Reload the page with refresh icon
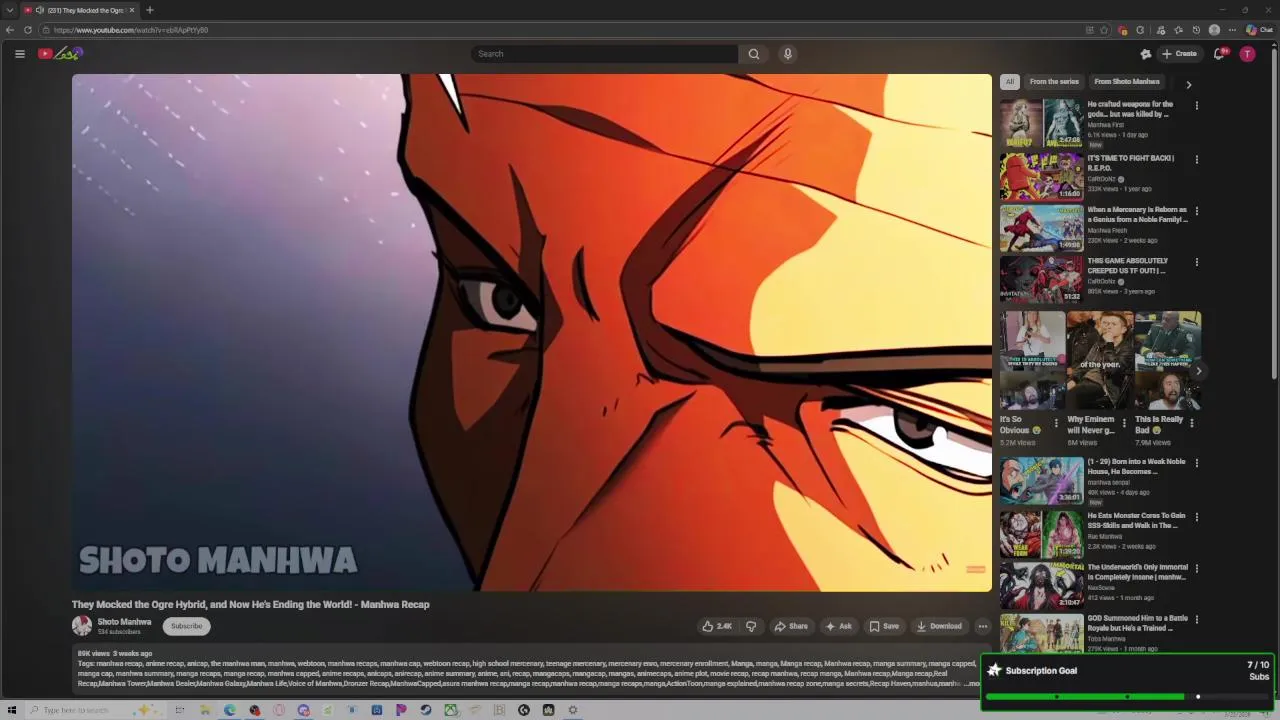Screen dimensions: 1280x720 [28, 30]
